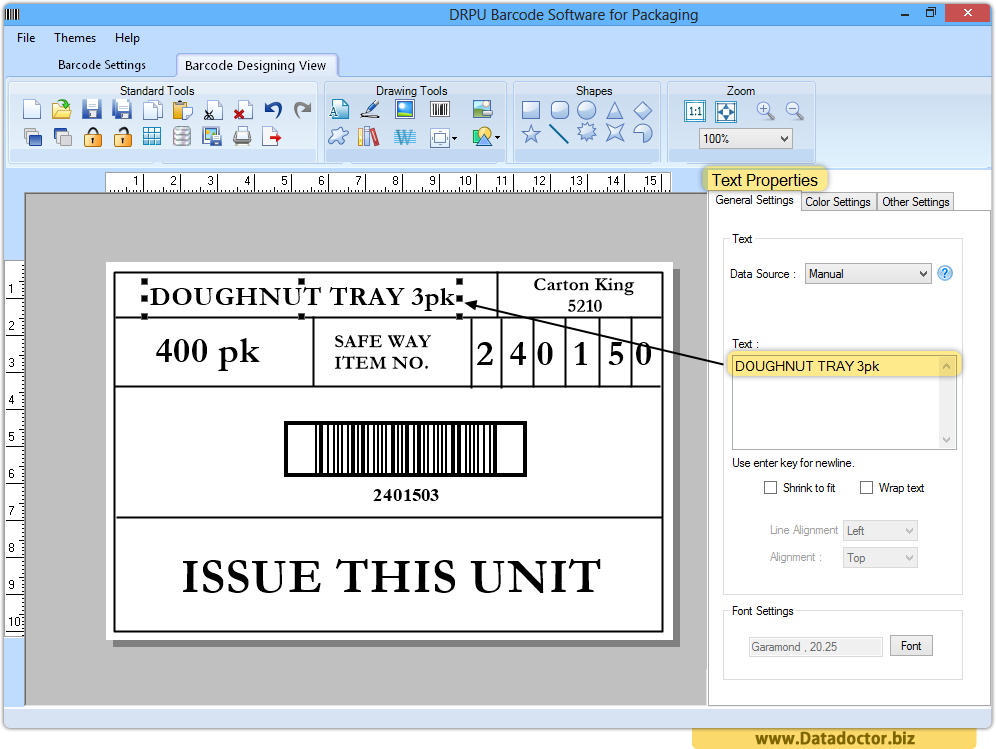Screen dimensions: 996x749
Task: Draw a triangle shape
Action: tap(614, 111)
